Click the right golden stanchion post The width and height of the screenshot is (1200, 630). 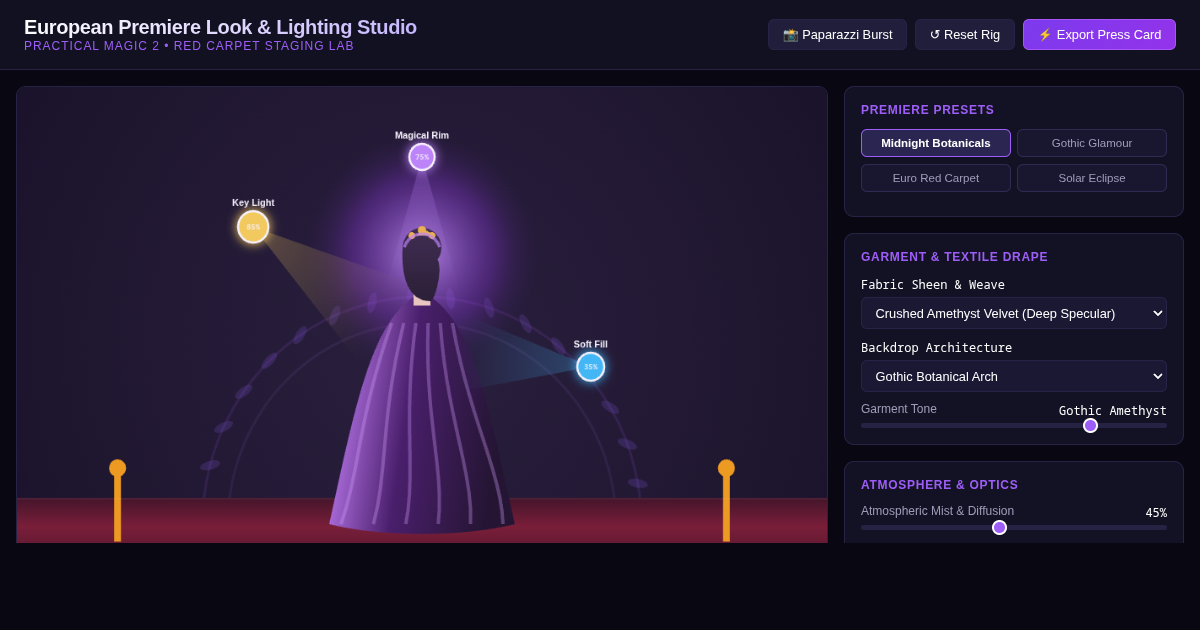726,501
